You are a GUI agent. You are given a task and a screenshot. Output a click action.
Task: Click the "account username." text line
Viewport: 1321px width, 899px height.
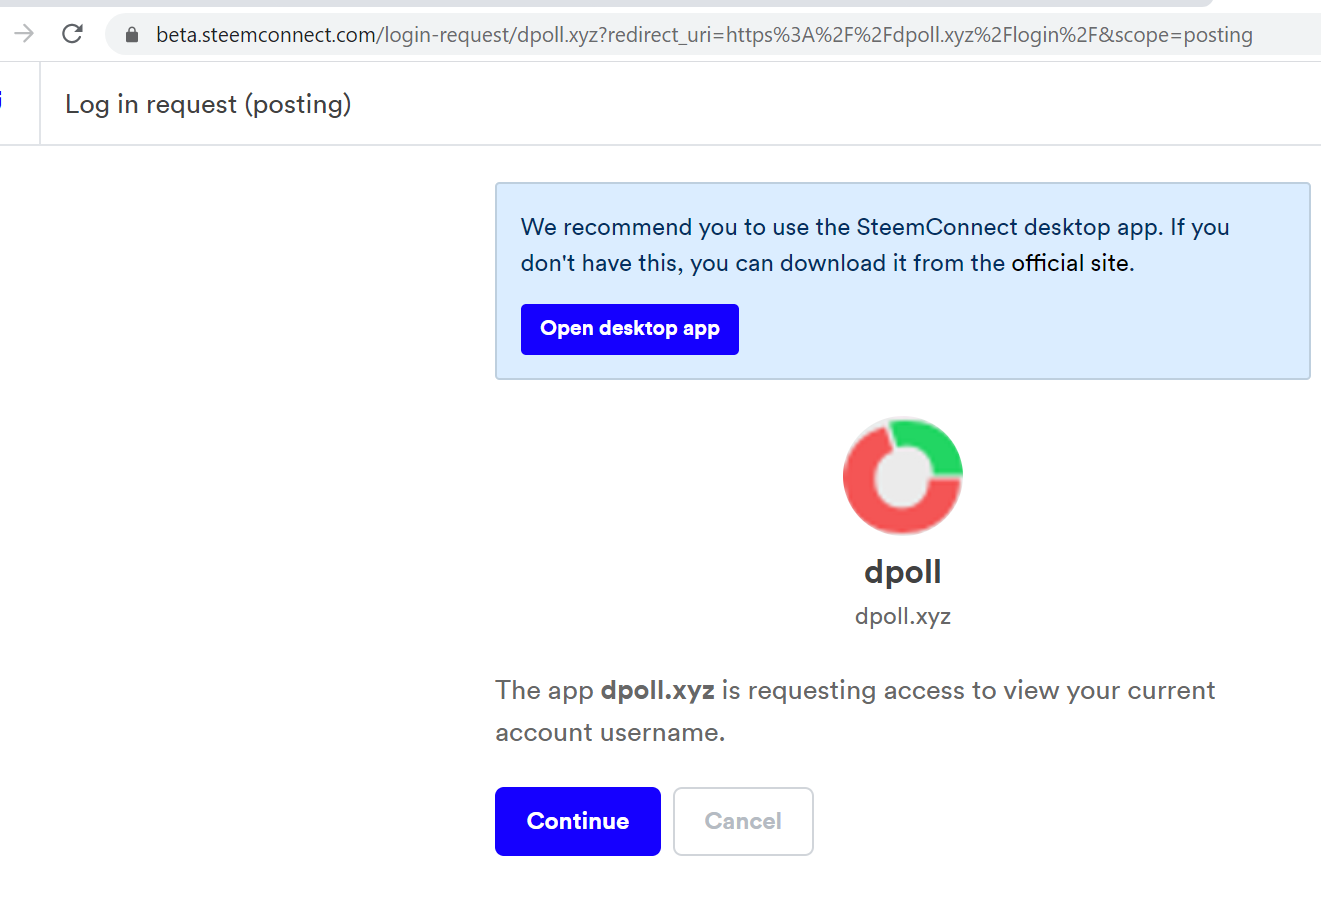click(x=610, y=732)
